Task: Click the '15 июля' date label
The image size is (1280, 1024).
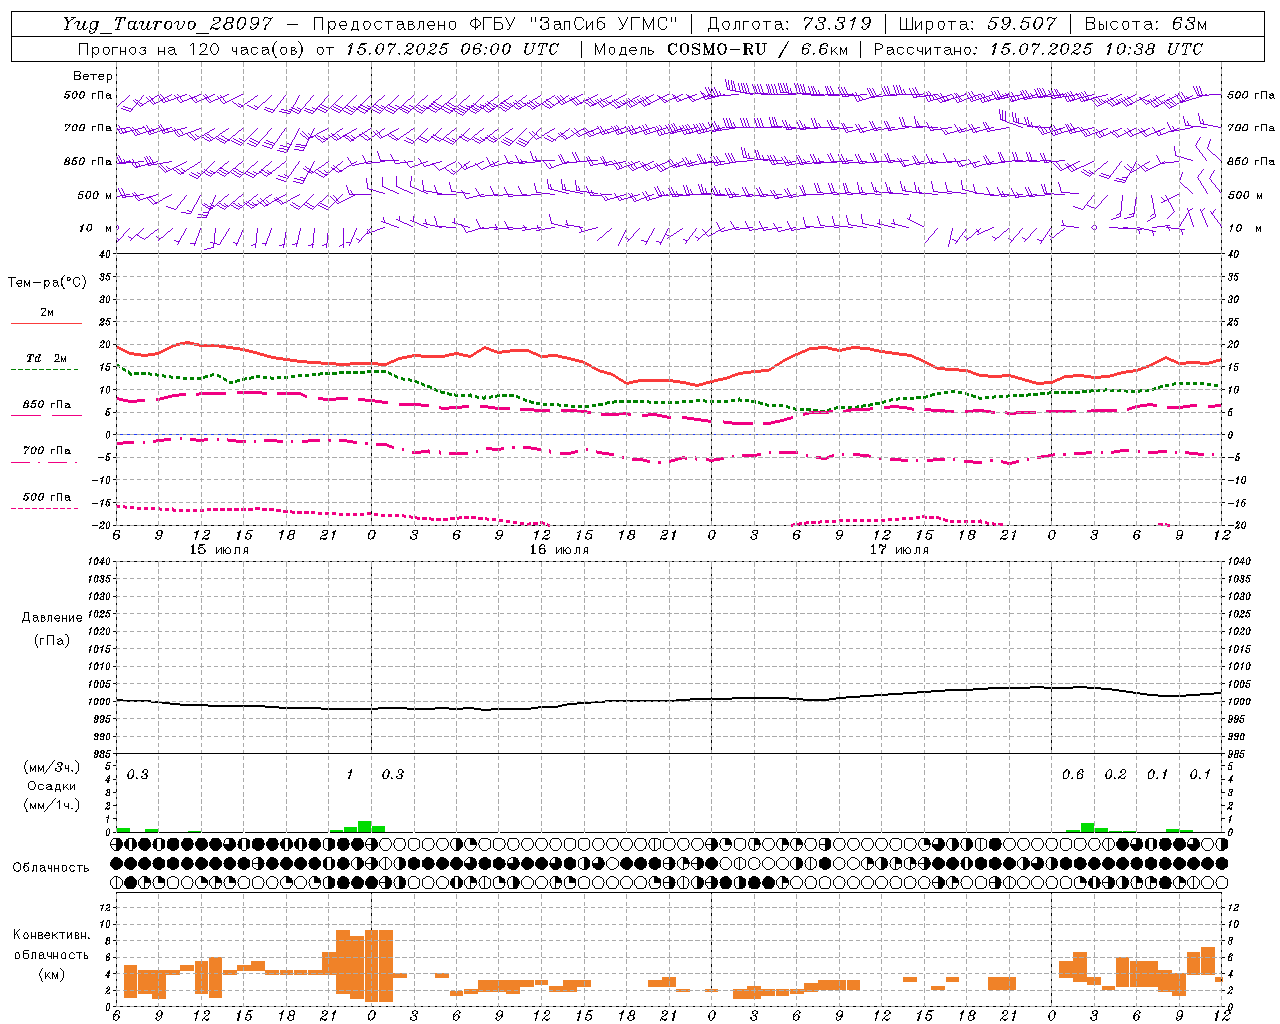Action: [219, 550]
